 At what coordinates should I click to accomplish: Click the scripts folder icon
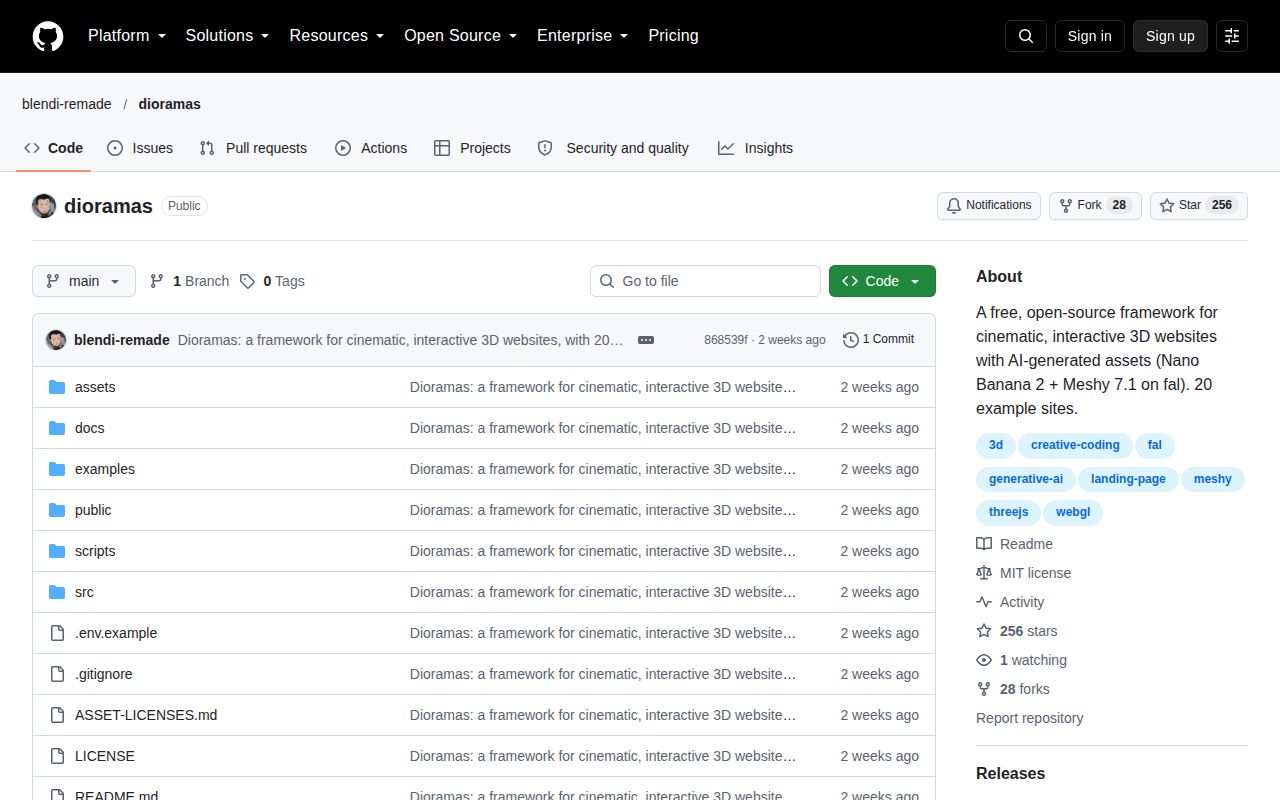tap(57, 551)
